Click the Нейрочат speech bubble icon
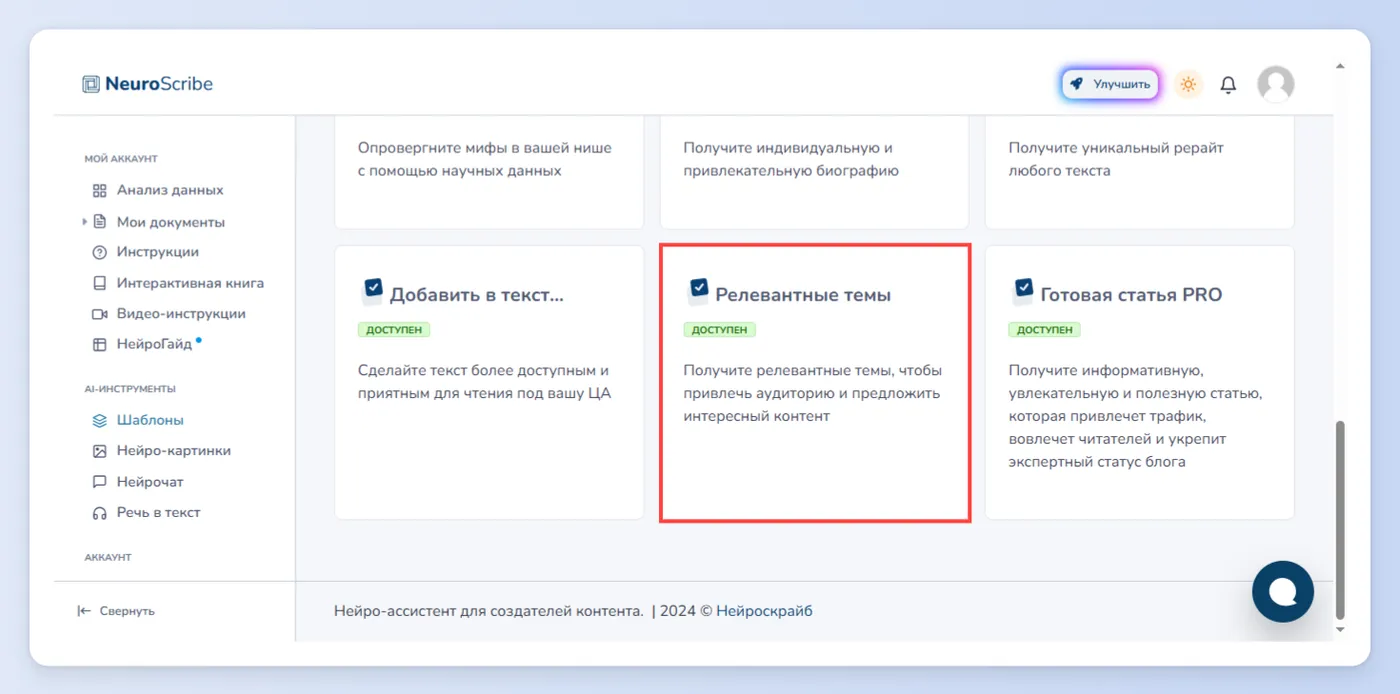 click(x=99, y=482)
